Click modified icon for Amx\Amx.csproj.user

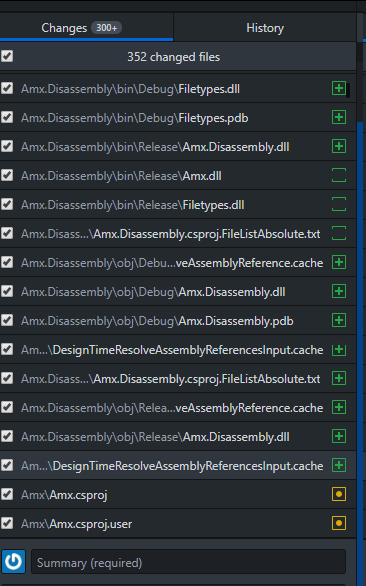(339, 523)
